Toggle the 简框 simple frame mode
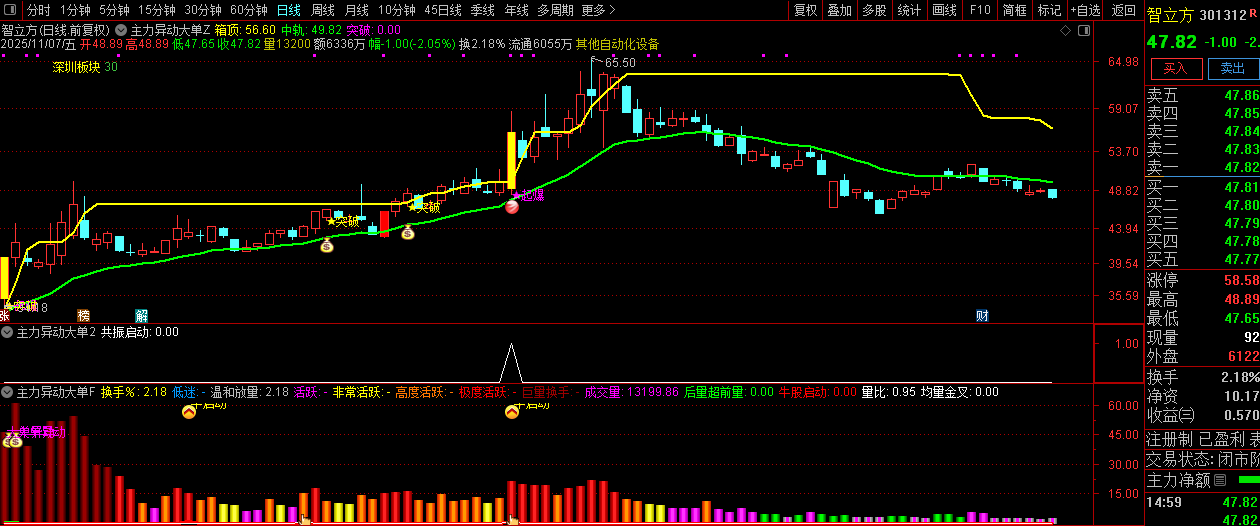The height and width of the screenshot is (526, 1260). tap(1015, 10)
